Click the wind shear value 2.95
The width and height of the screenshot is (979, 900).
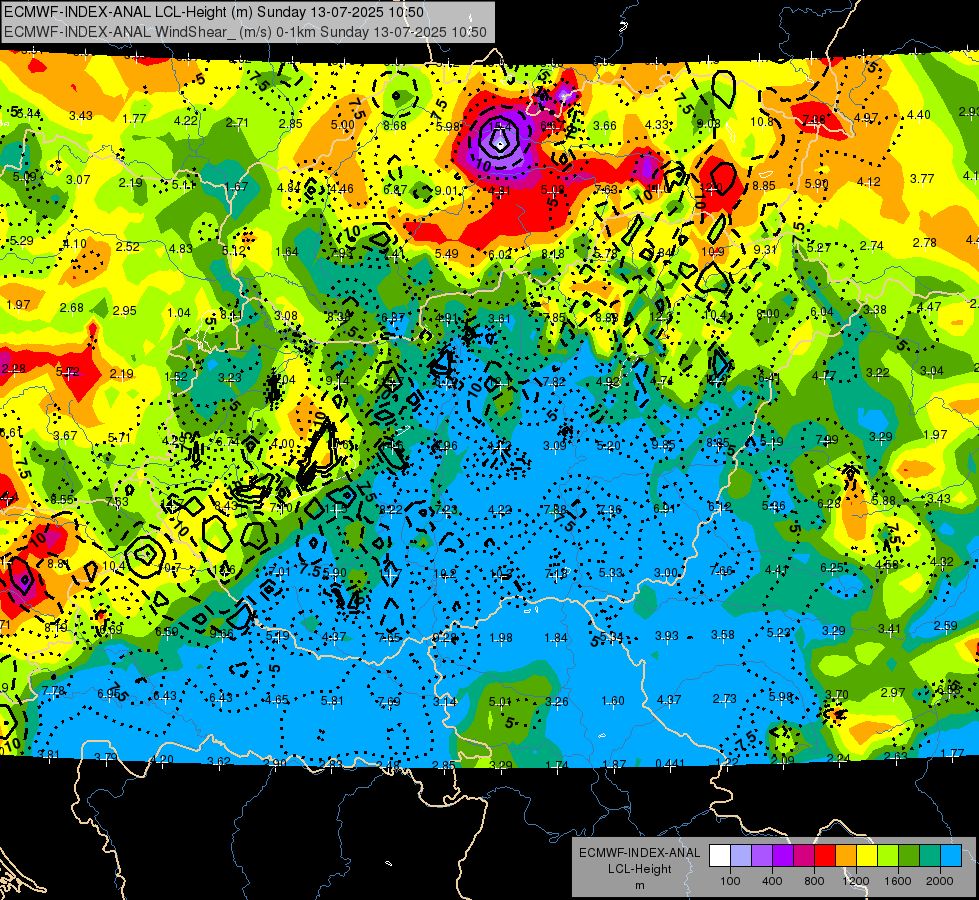click(125, 310)
